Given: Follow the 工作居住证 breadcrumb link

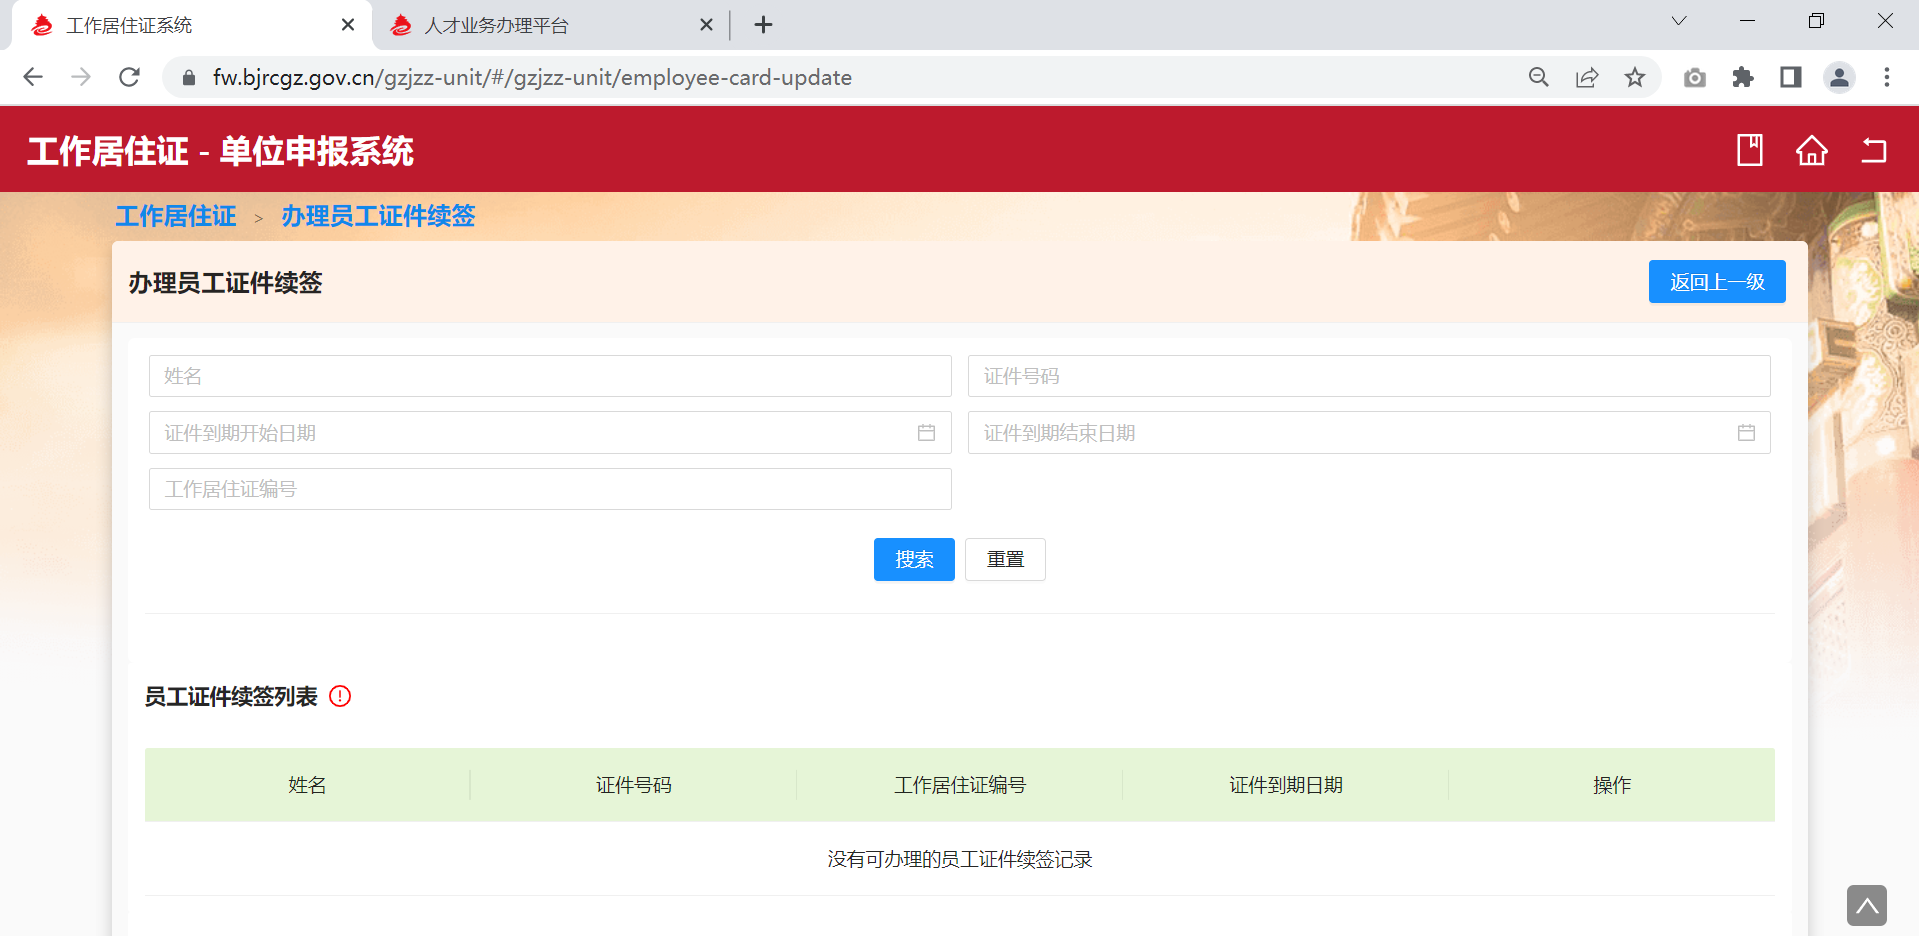Looking at the screenshot, I should (x=176, y=216).
